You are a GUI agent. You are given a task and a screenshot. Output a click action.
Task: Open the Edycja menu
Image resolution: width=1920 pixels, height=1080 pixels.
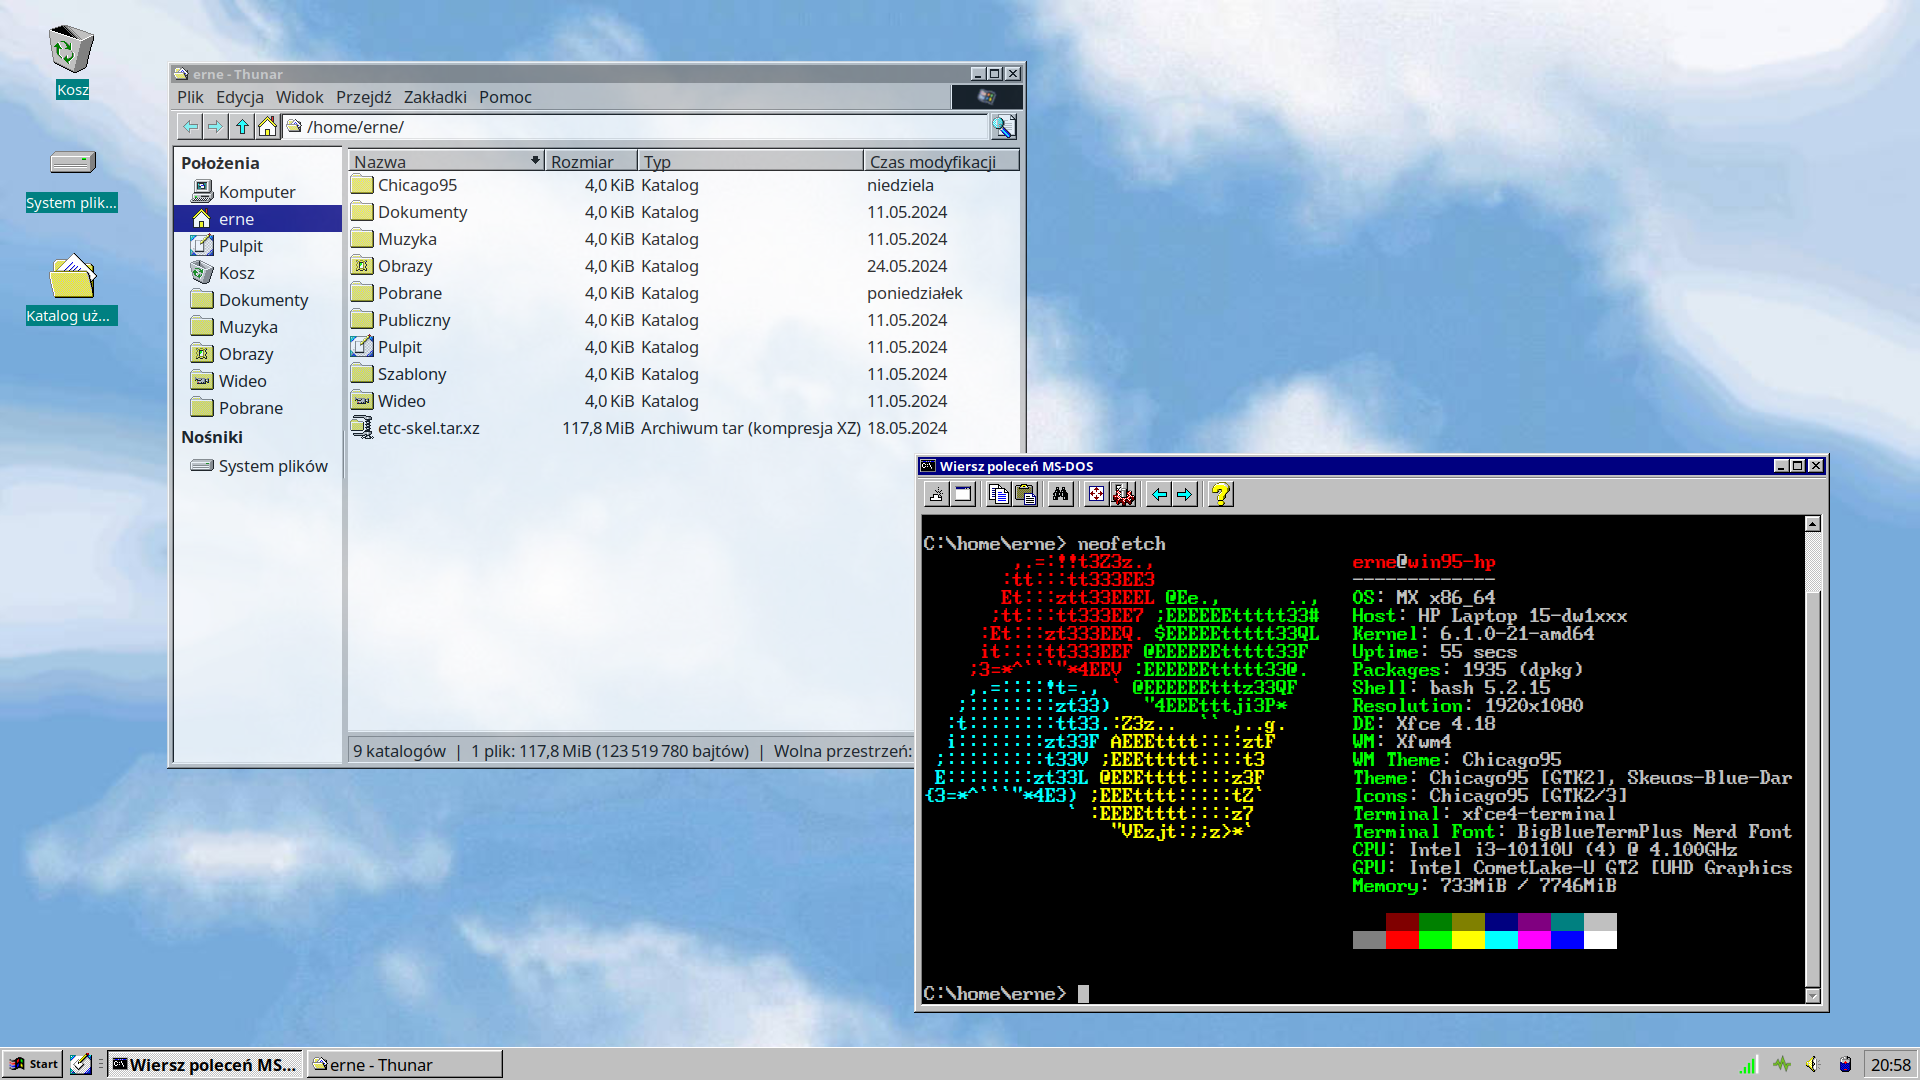240,97
